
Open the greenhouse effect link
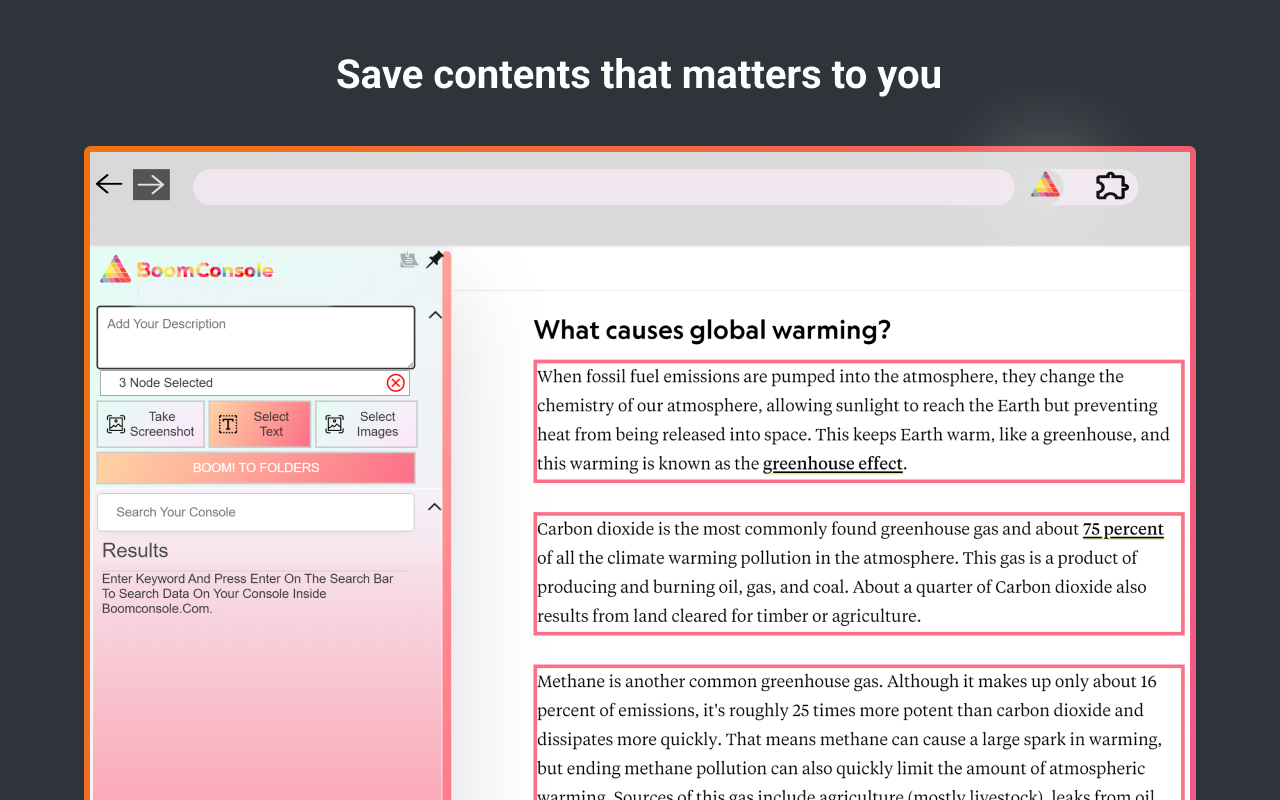833,464
